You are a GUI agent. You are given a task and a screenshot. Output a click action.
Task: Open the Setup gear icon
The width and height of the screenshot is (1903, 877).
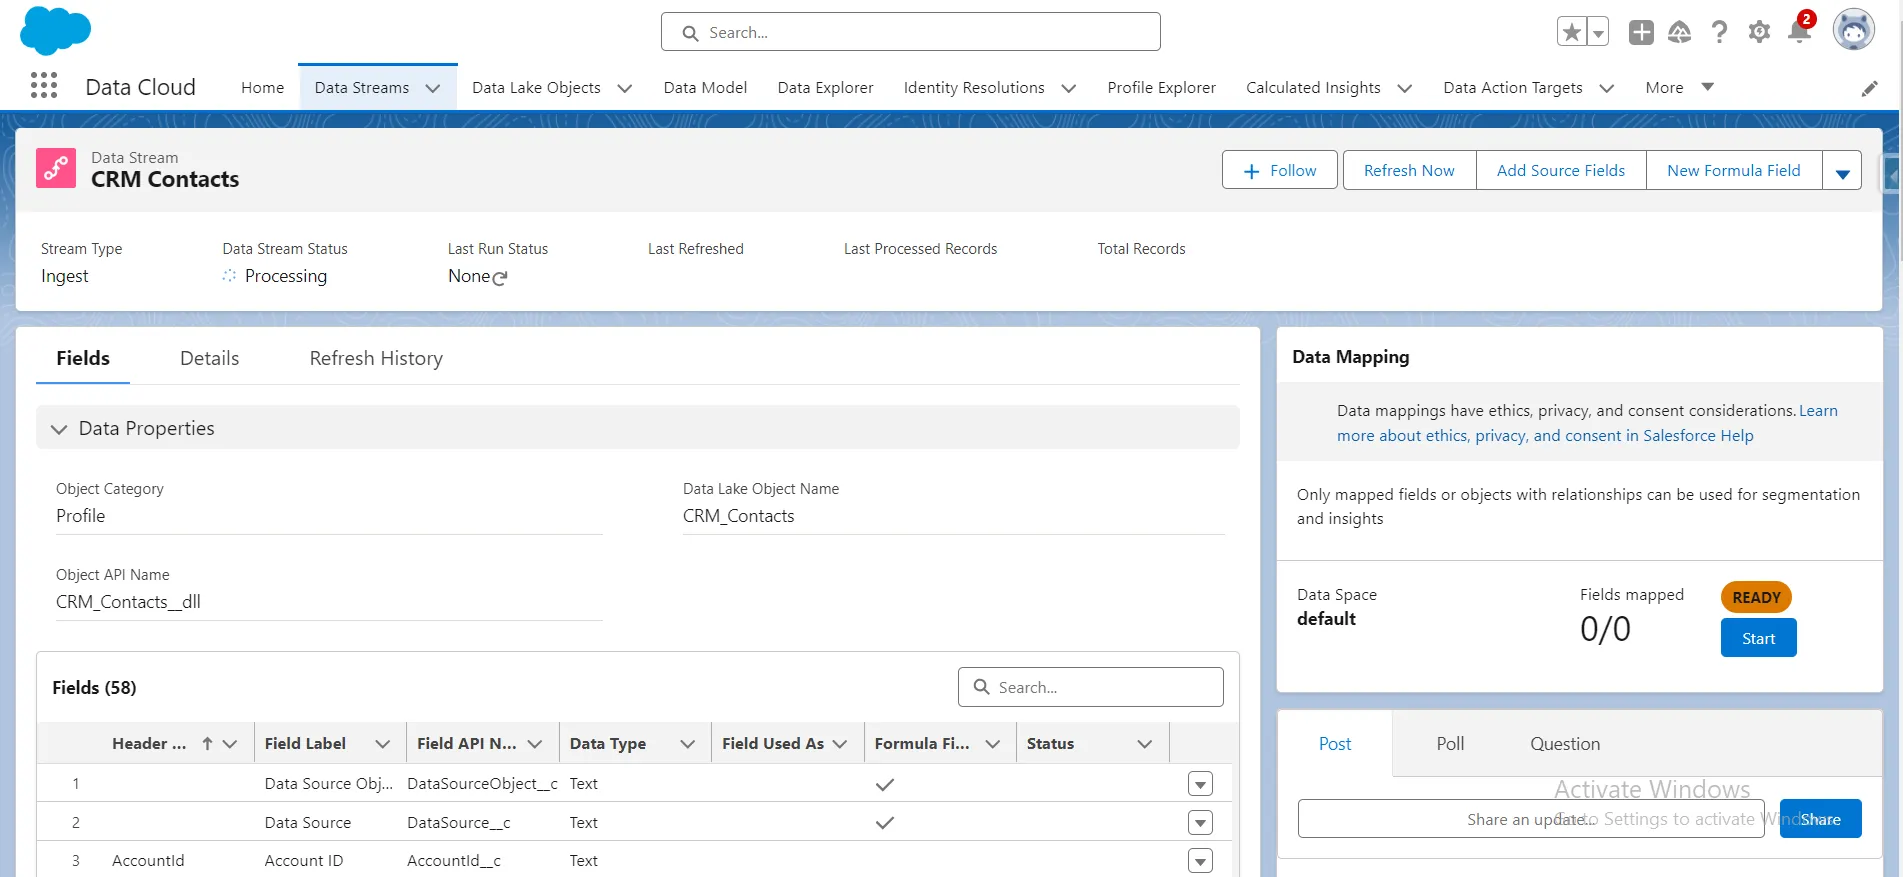[x=1759, y=32]
